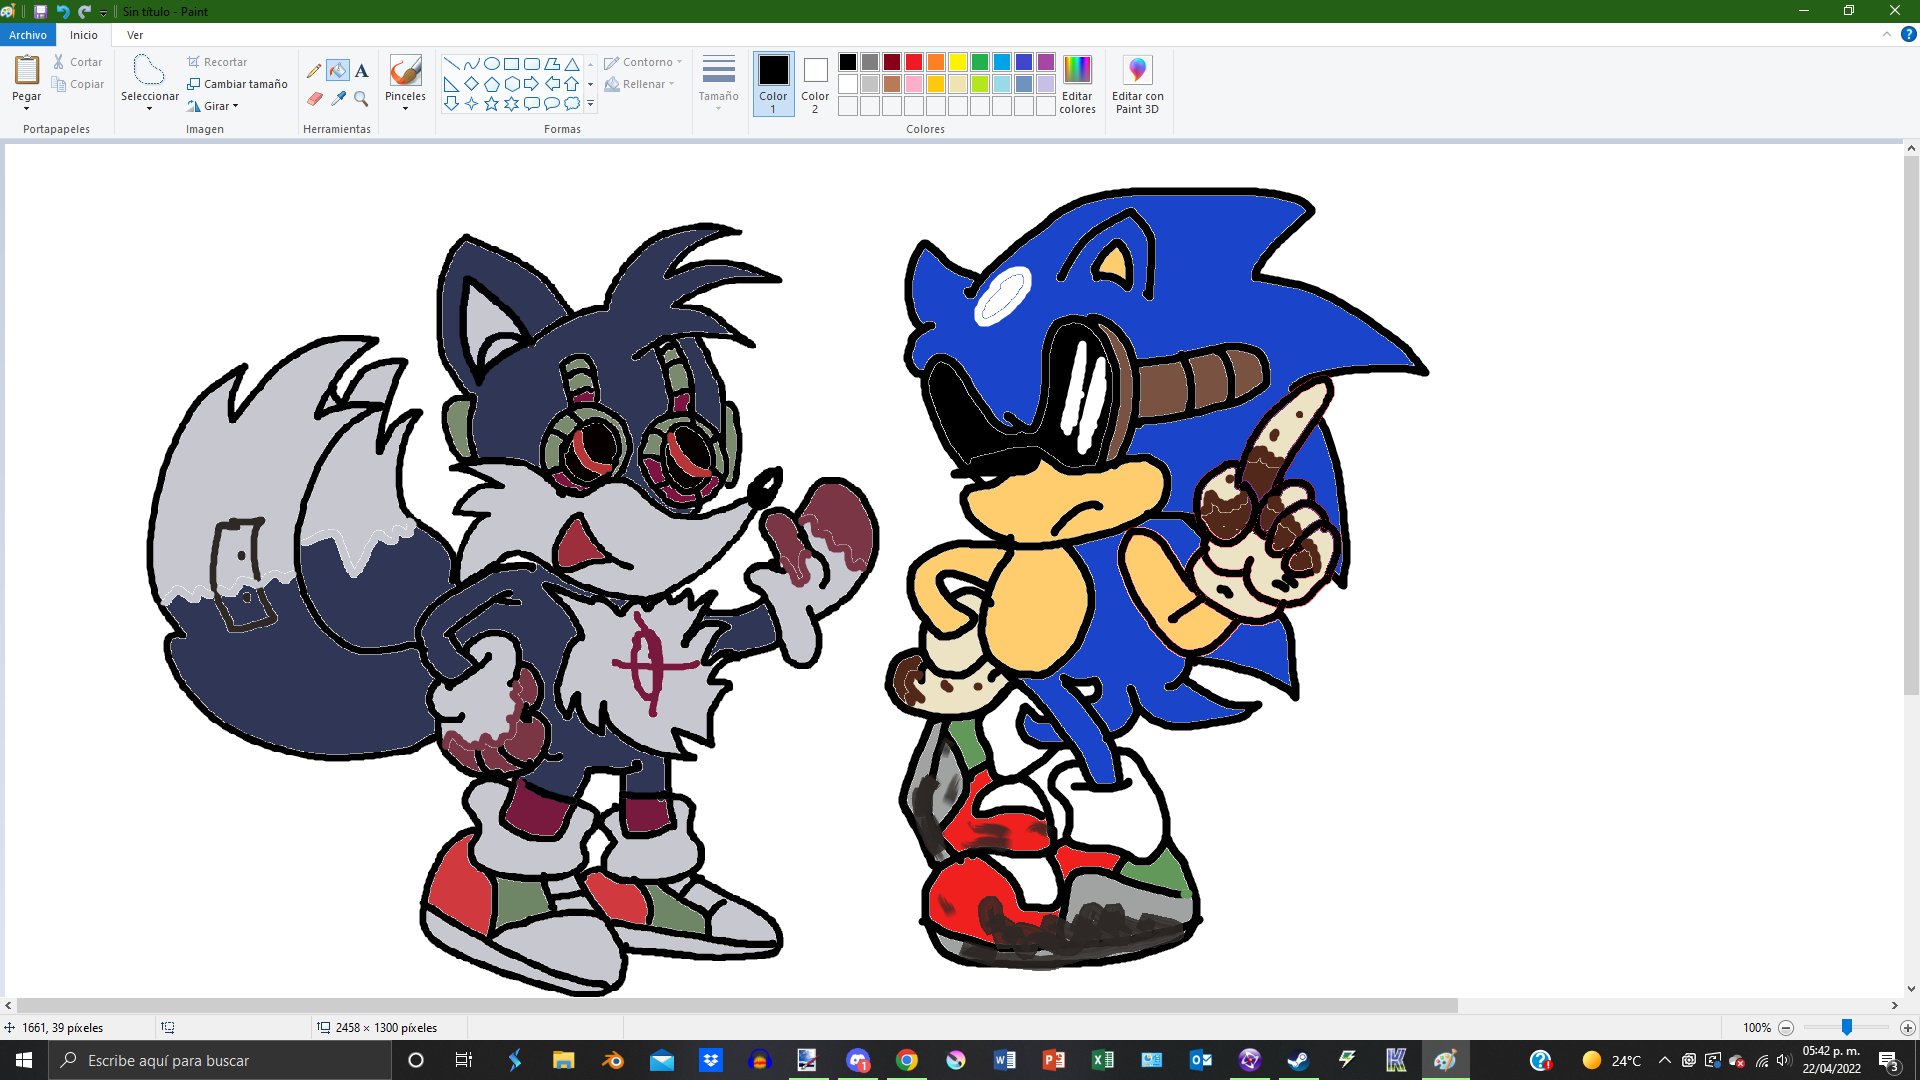Viewport: 1920px width, 1080px height.
Task: Click the horizontal scrollbar of canvas
Action: click(737, 1005)
